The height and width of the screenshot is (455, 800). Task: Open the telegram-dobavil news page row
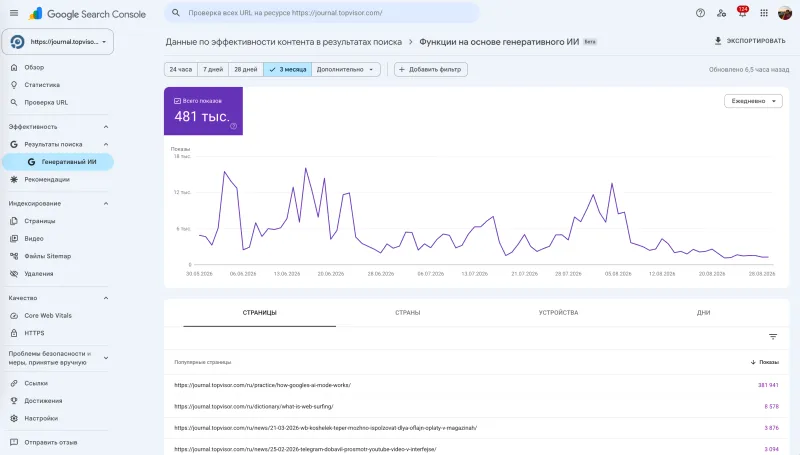[477, 447]
